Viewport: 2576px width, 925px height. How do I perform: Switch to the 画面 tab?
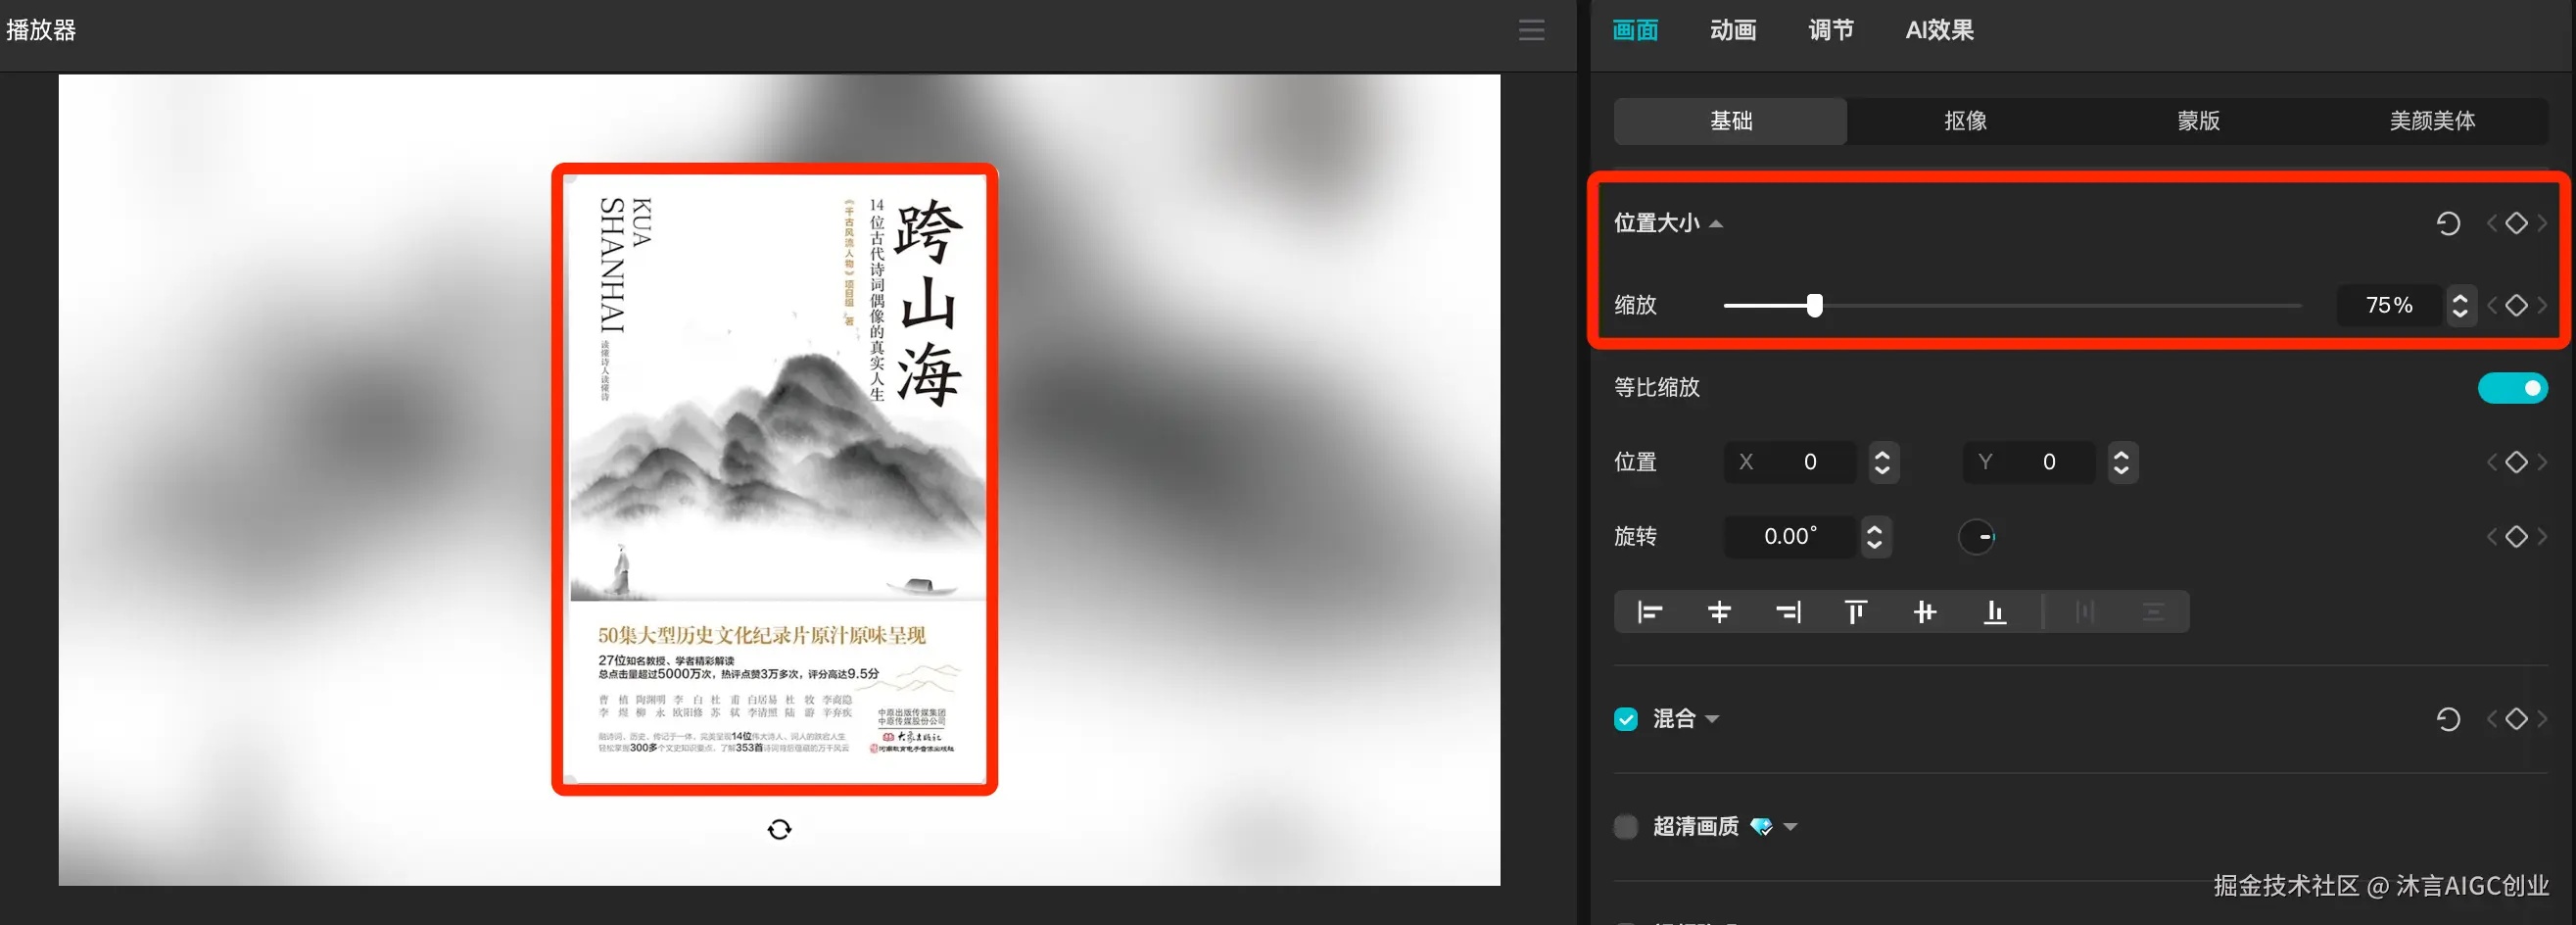(1635, 30)
